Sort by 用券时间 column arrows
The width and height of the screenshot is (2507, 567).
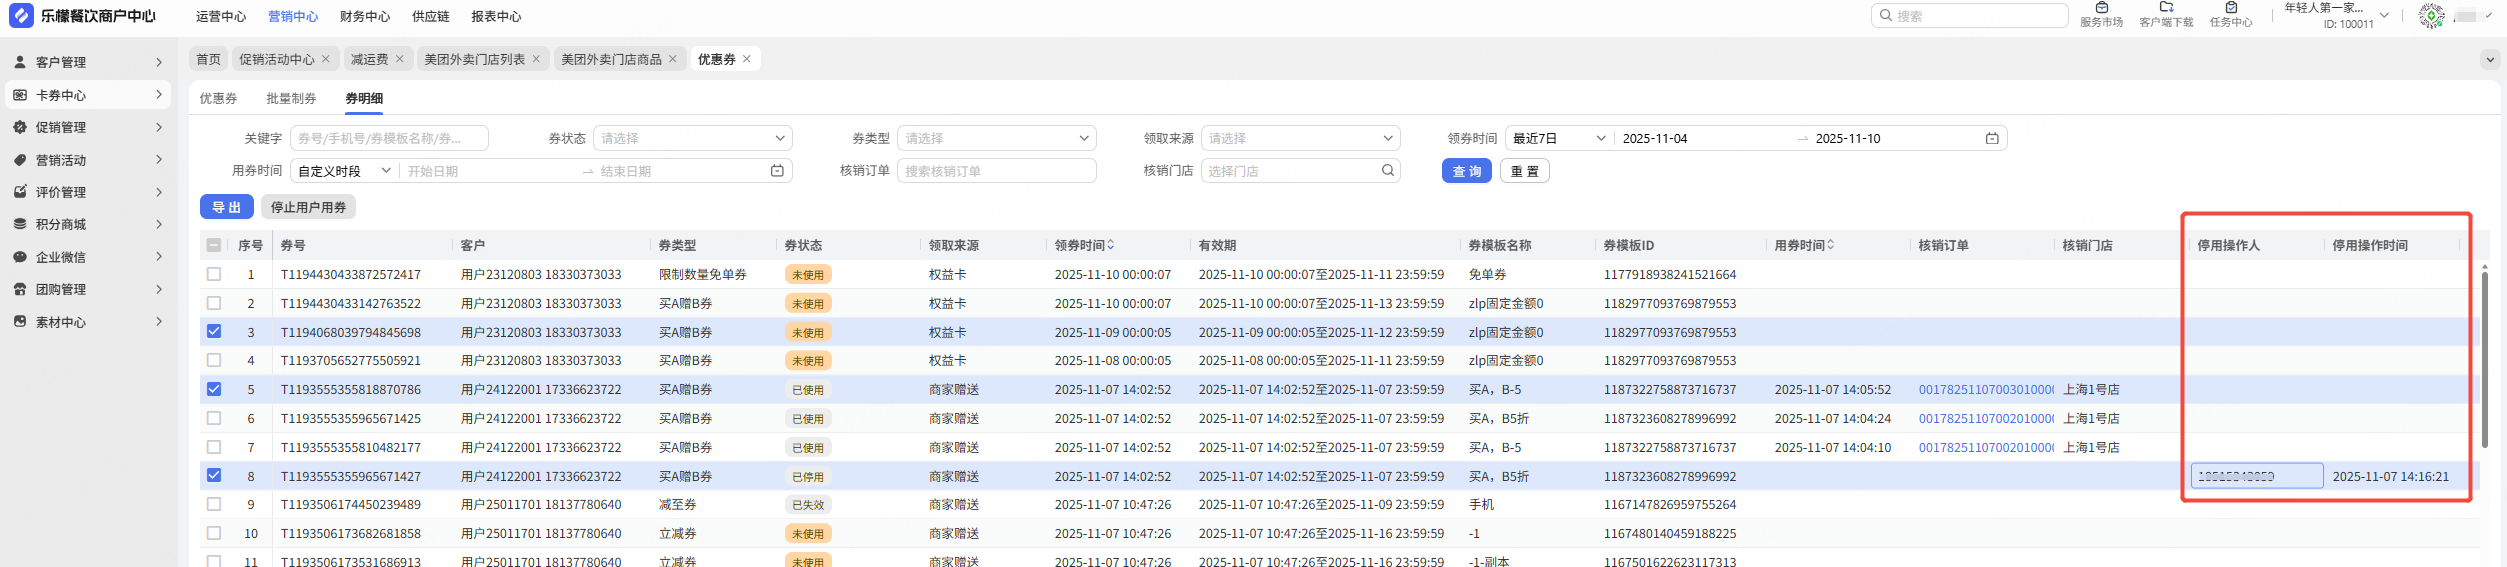tap(1830, 245)
